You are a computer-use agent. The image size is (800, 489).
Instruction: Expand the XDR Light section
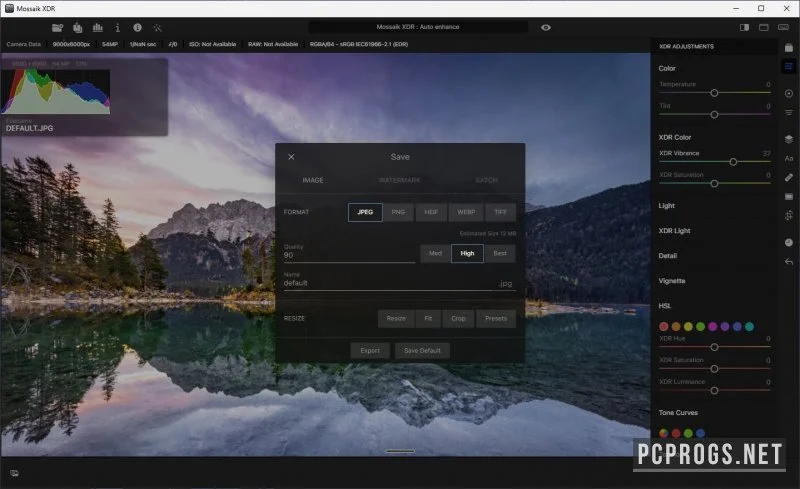(674, 231)
